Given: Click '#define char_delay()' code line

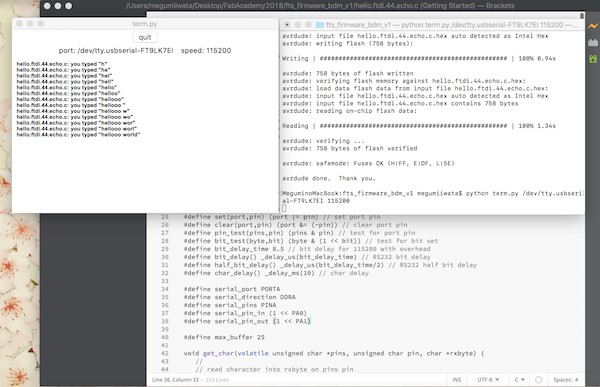Looking at the screenshot, I should point(276,273).
